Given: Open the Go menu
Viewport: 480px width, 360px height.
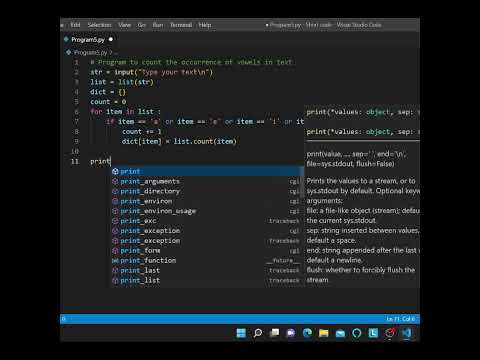Looking at the screenshot, I should pos(142,25).
